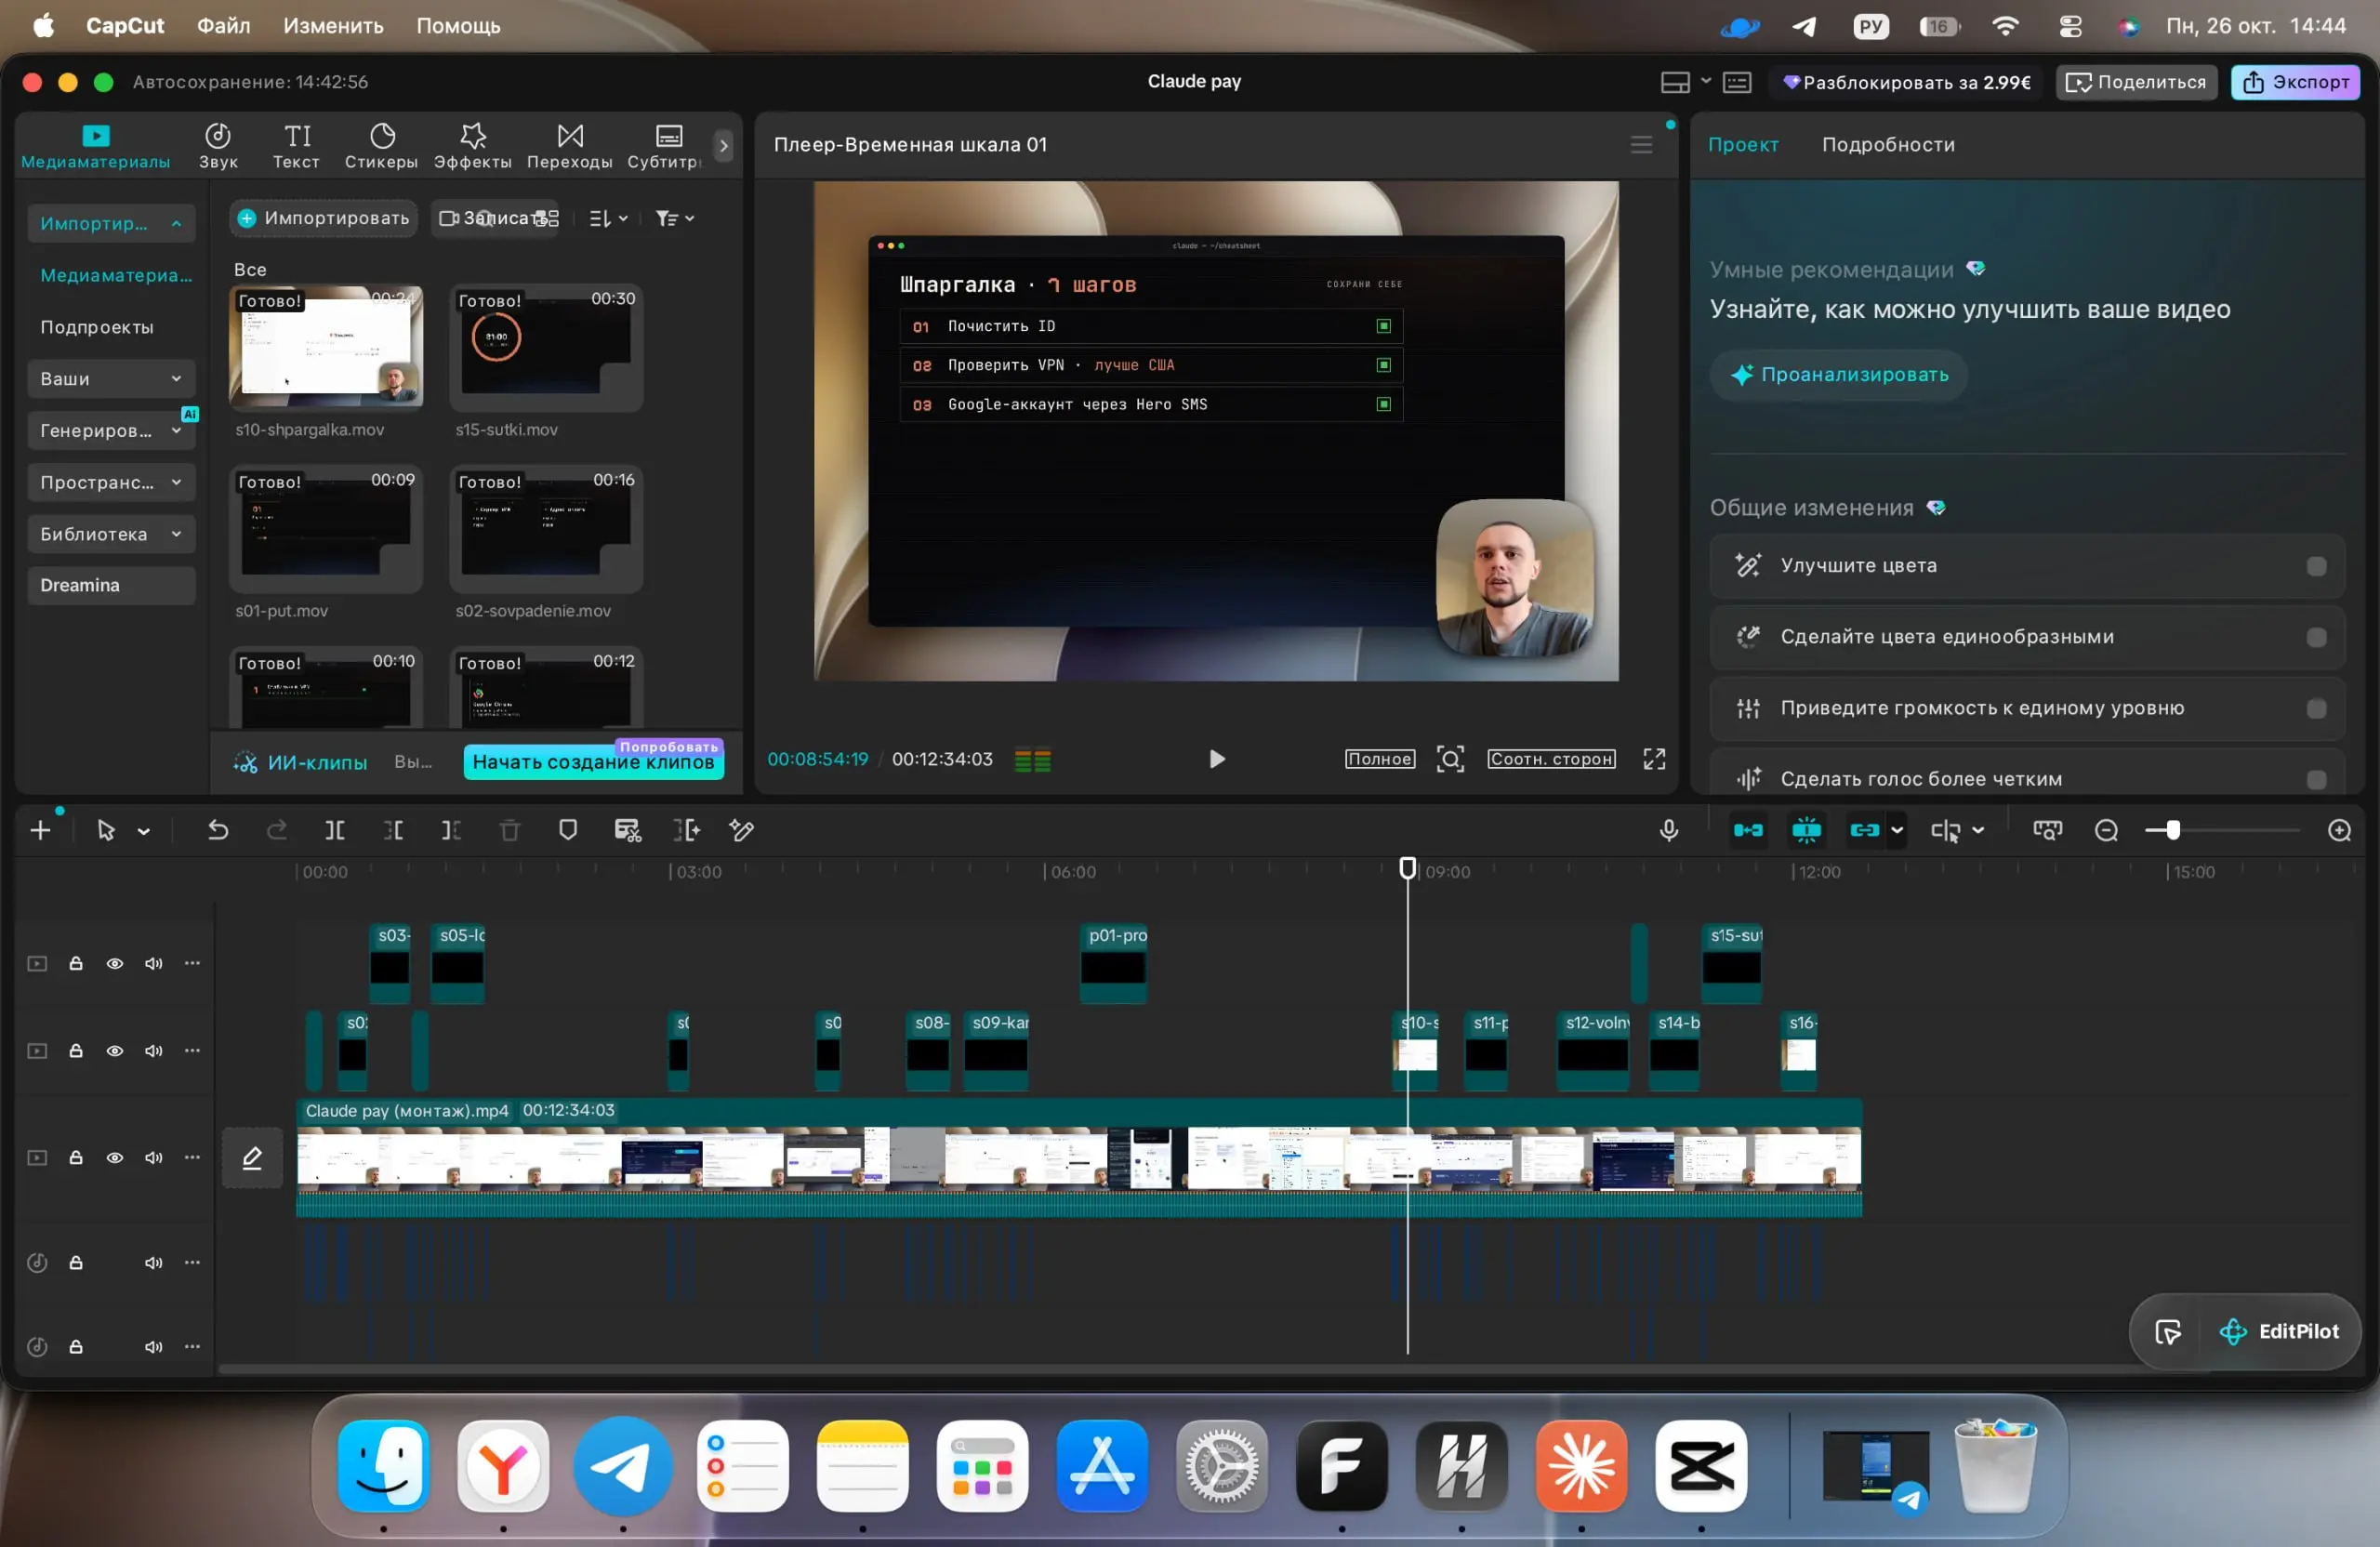Zoom in the timeline with plus magnifier

2339,830
